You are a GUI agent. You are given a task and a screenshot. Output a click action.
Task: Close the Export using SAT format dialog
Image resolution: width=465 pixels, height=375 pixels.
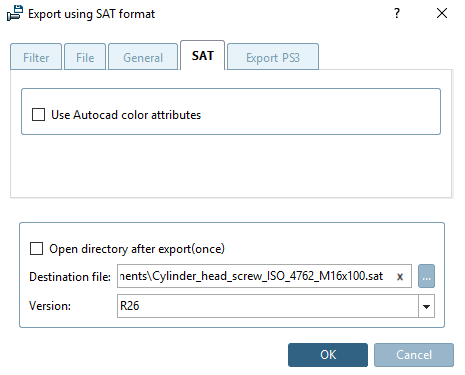coord(442,13)
